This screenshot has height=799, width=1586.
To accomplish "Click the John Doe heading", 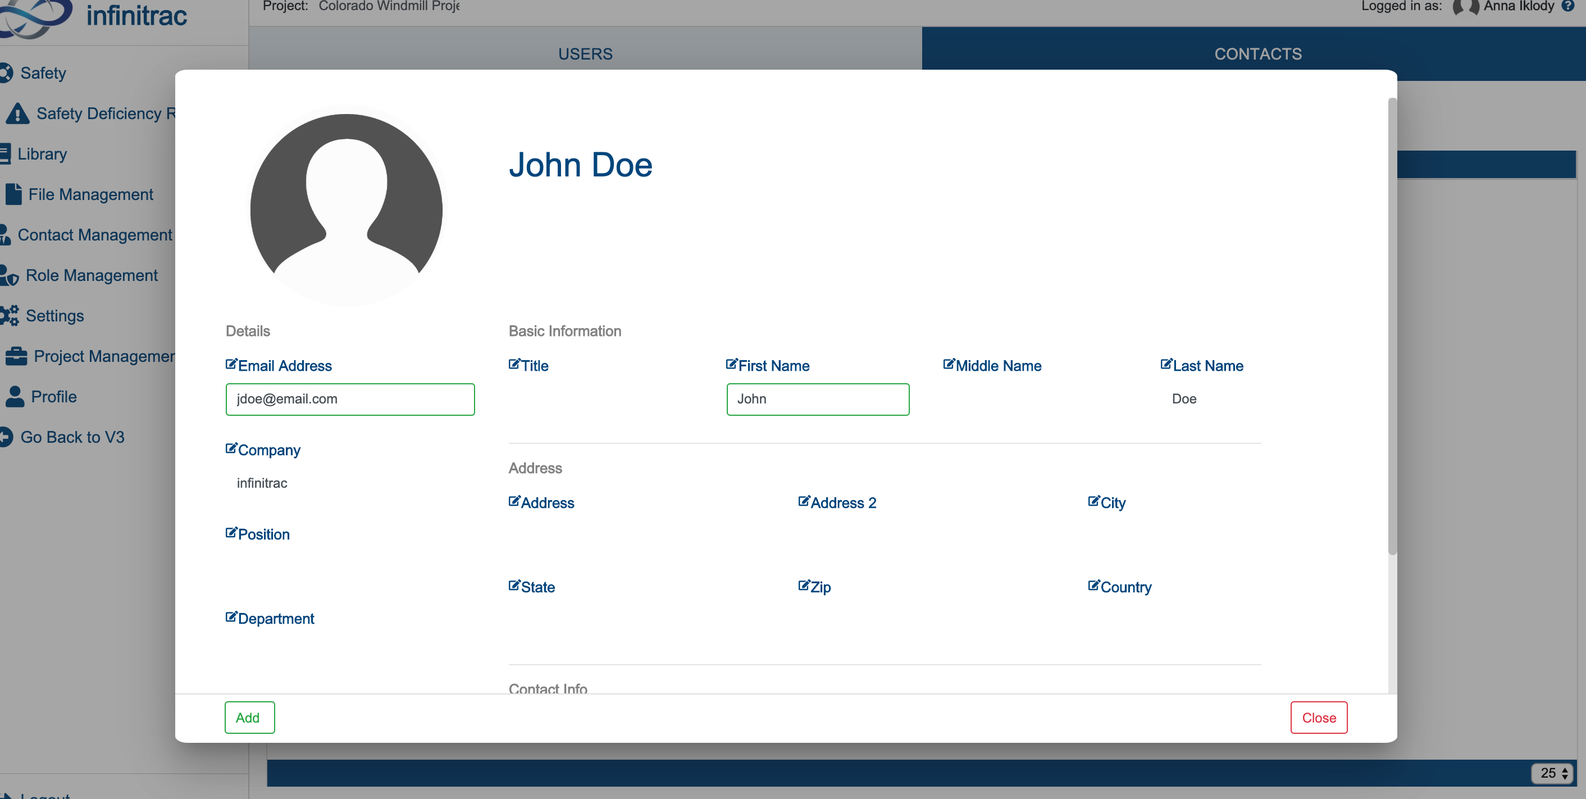I will tap(580, 165).
